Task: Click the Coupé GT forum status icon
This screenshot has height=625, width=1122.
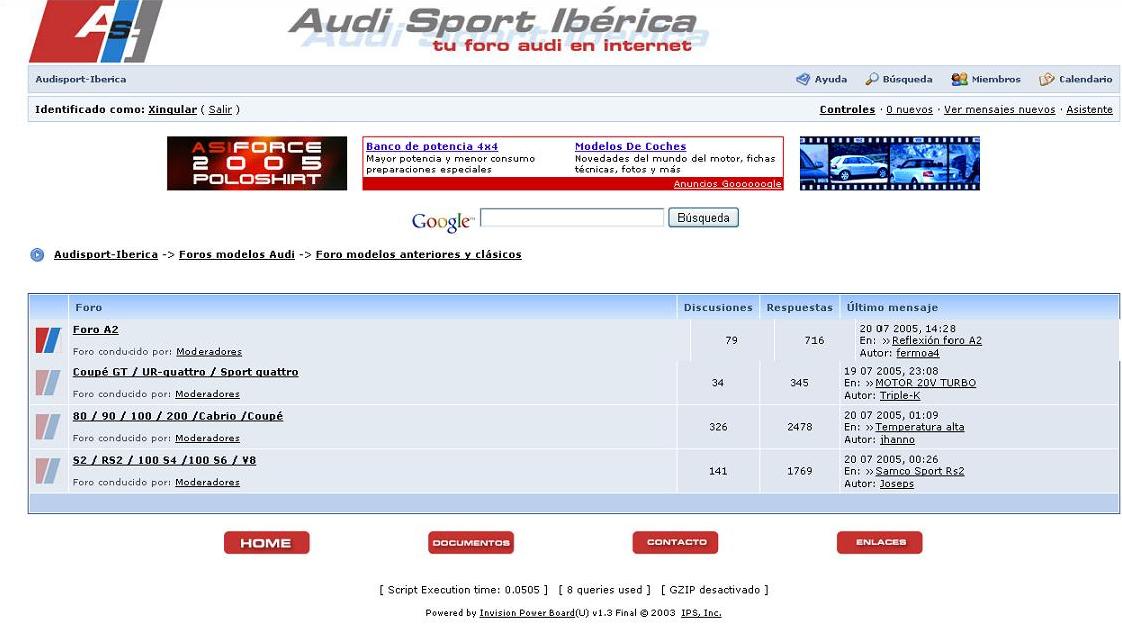Action: pyautogui.click(x=48, y=383)
